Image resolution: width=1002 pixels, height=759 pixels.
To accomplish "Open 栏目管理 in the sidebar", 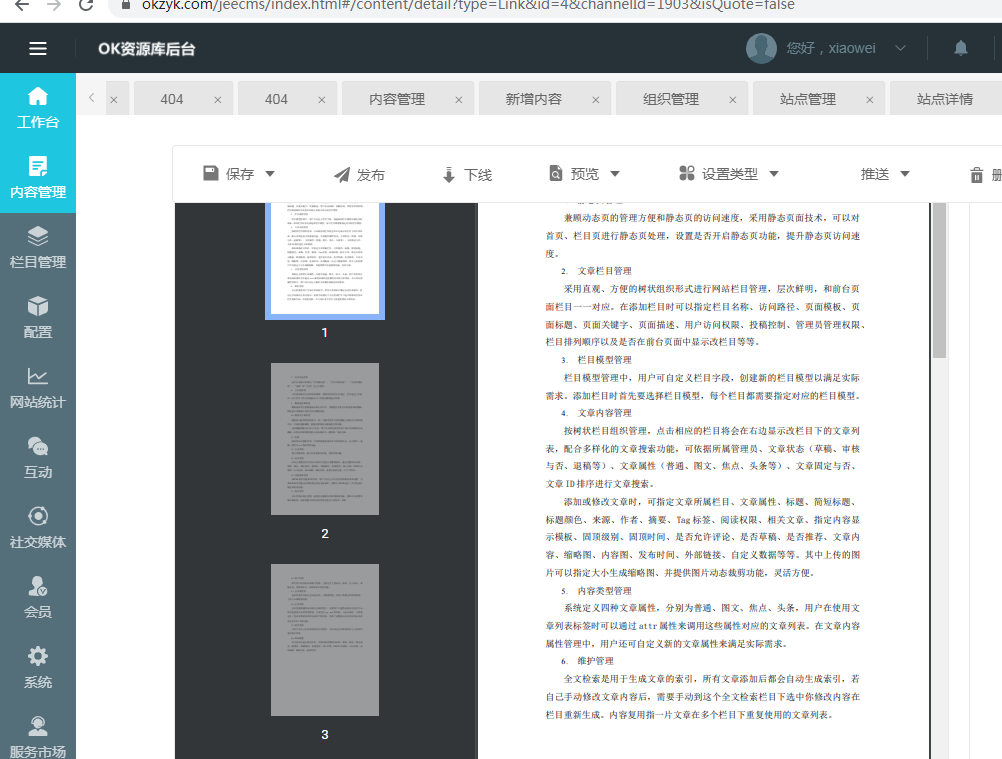I will (38, 248).
